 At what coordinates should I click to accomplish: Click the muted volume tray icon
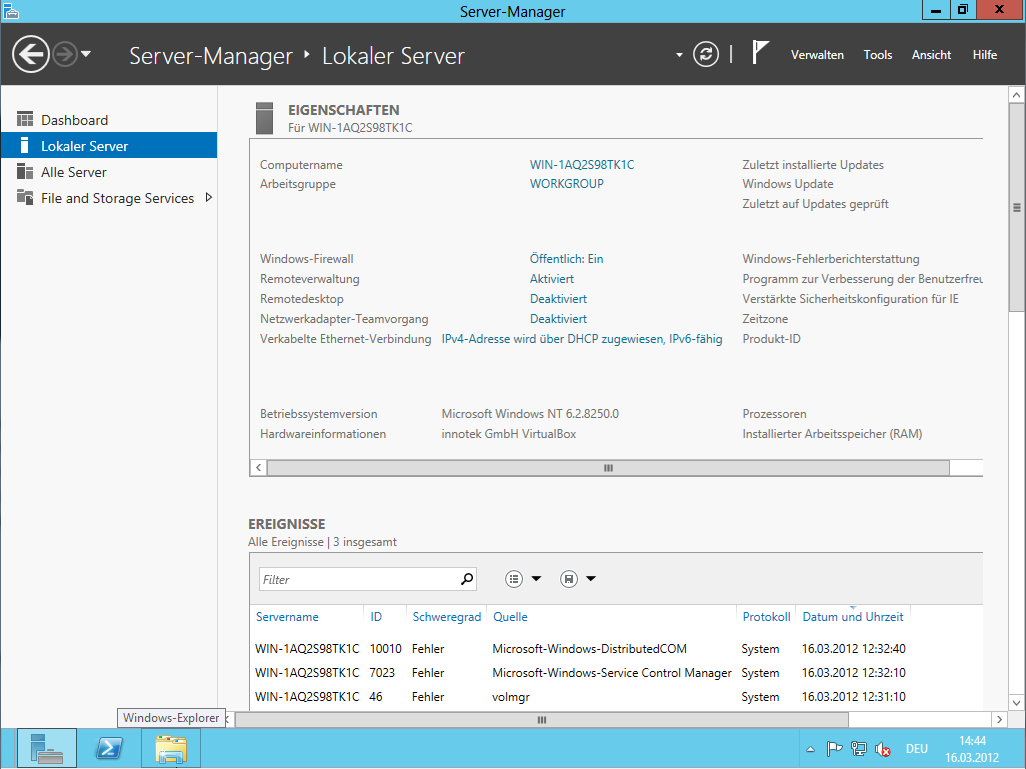883,749
